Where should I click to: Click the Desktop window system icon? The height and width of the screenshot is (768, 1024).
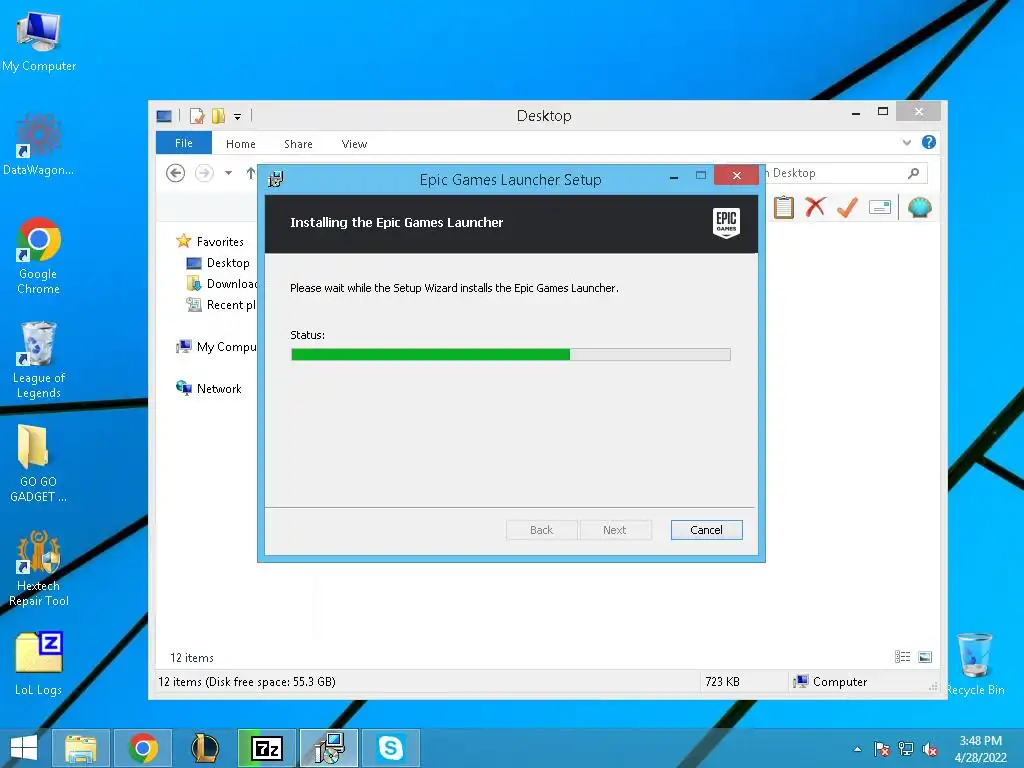[x=164, y=116]
